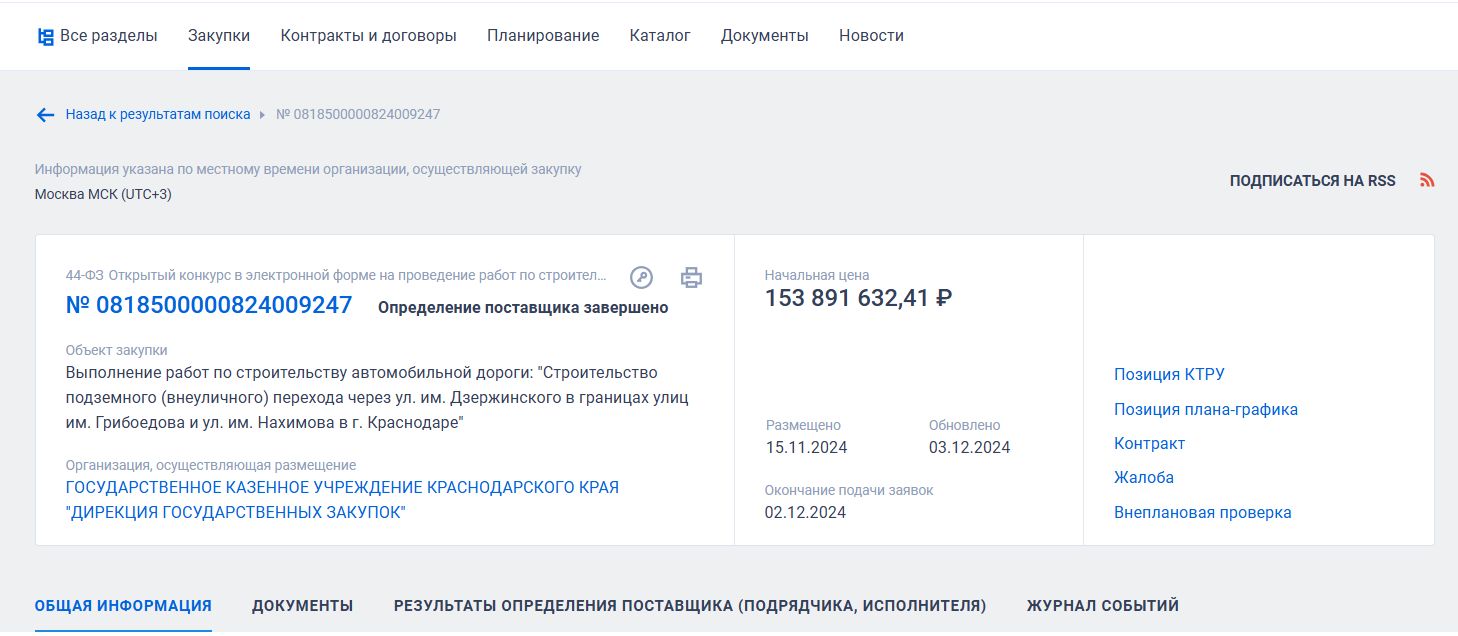This screenshot has width=1458, height=636.
Task: Click the Жалоба link
Action: [1144, 478]
